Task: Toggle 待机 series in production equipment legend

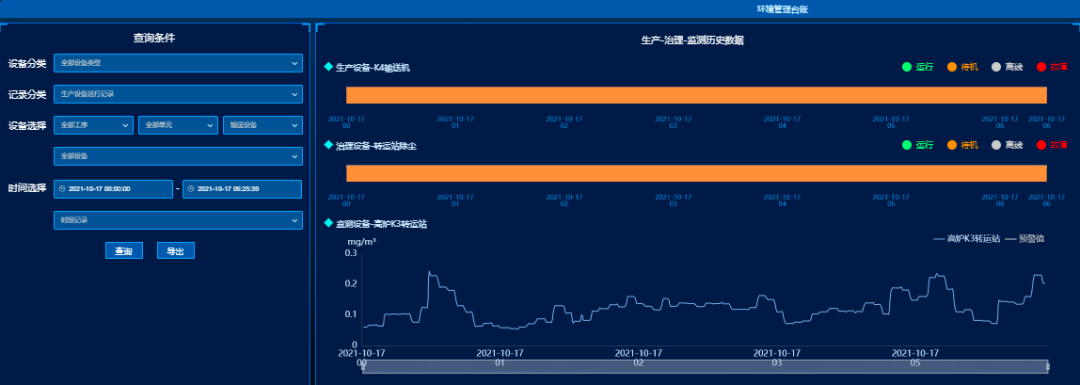Action: coord(962,67)
